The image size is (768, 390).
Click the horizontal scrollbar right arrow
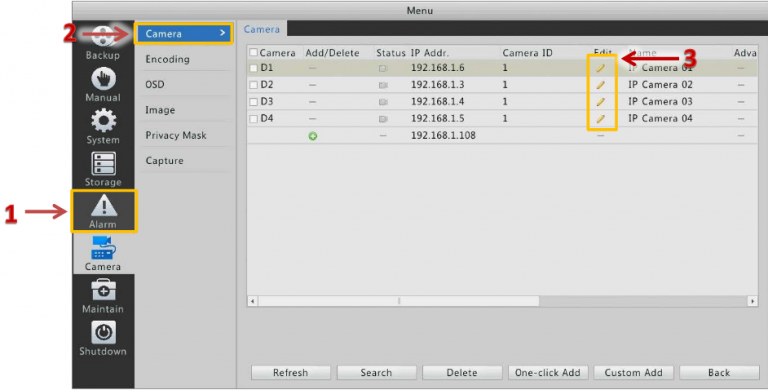pos(753,301)
